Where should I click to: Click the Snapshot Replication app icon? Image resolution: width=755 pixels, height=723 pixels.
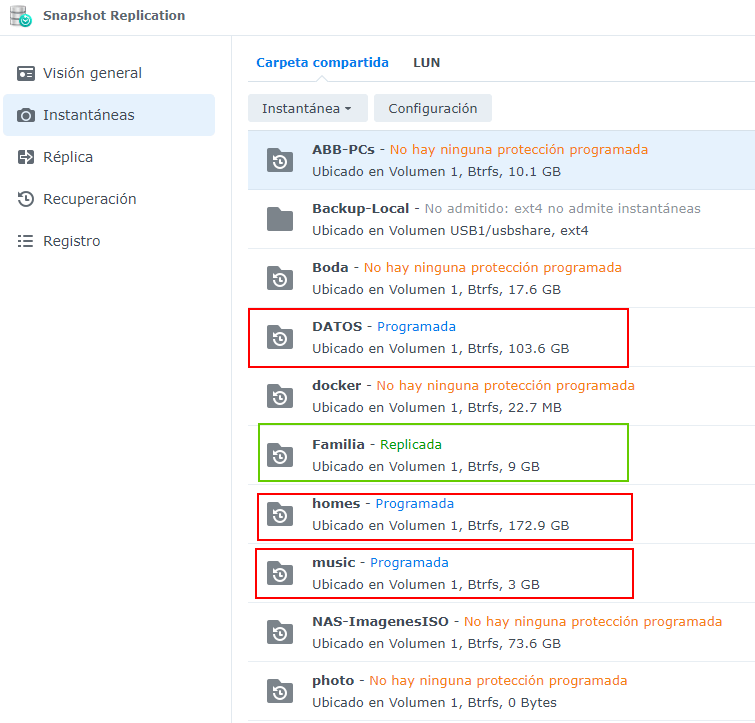[x=20, y=16]
